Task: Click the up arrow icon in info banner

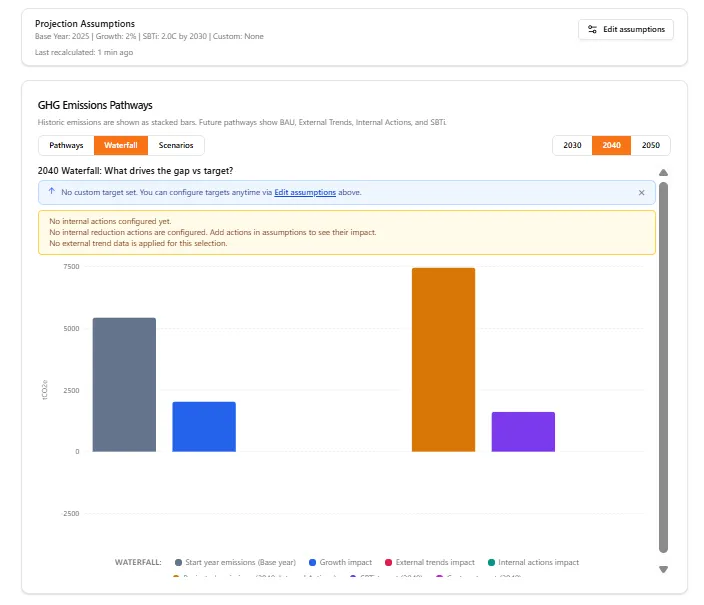Action: click(51, 192)
